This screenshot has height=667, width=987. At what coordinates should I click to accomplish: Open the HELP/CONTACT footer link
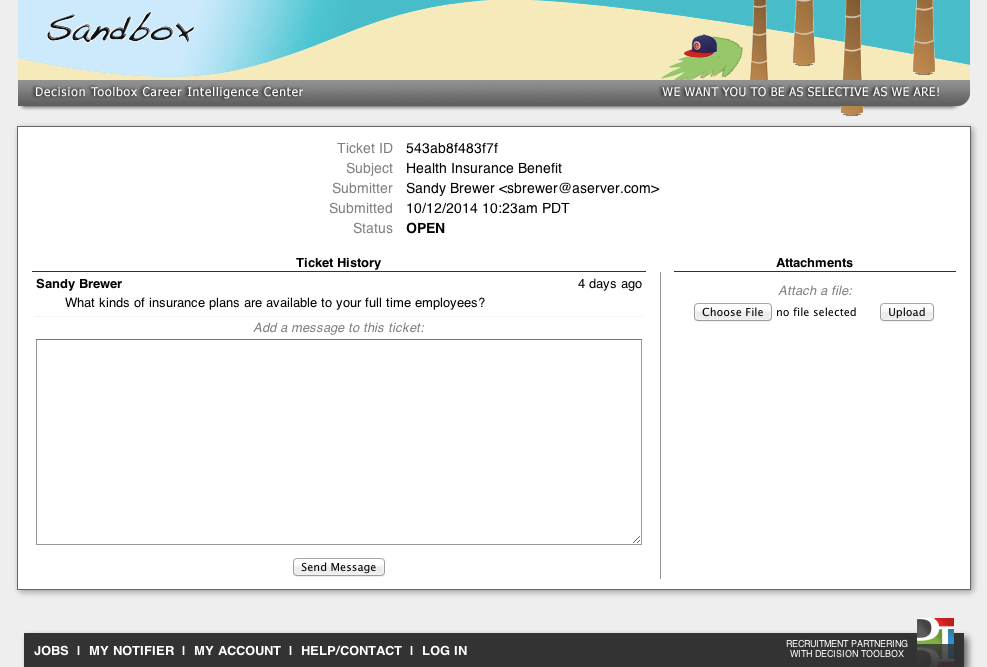click(x=351, y=651)
